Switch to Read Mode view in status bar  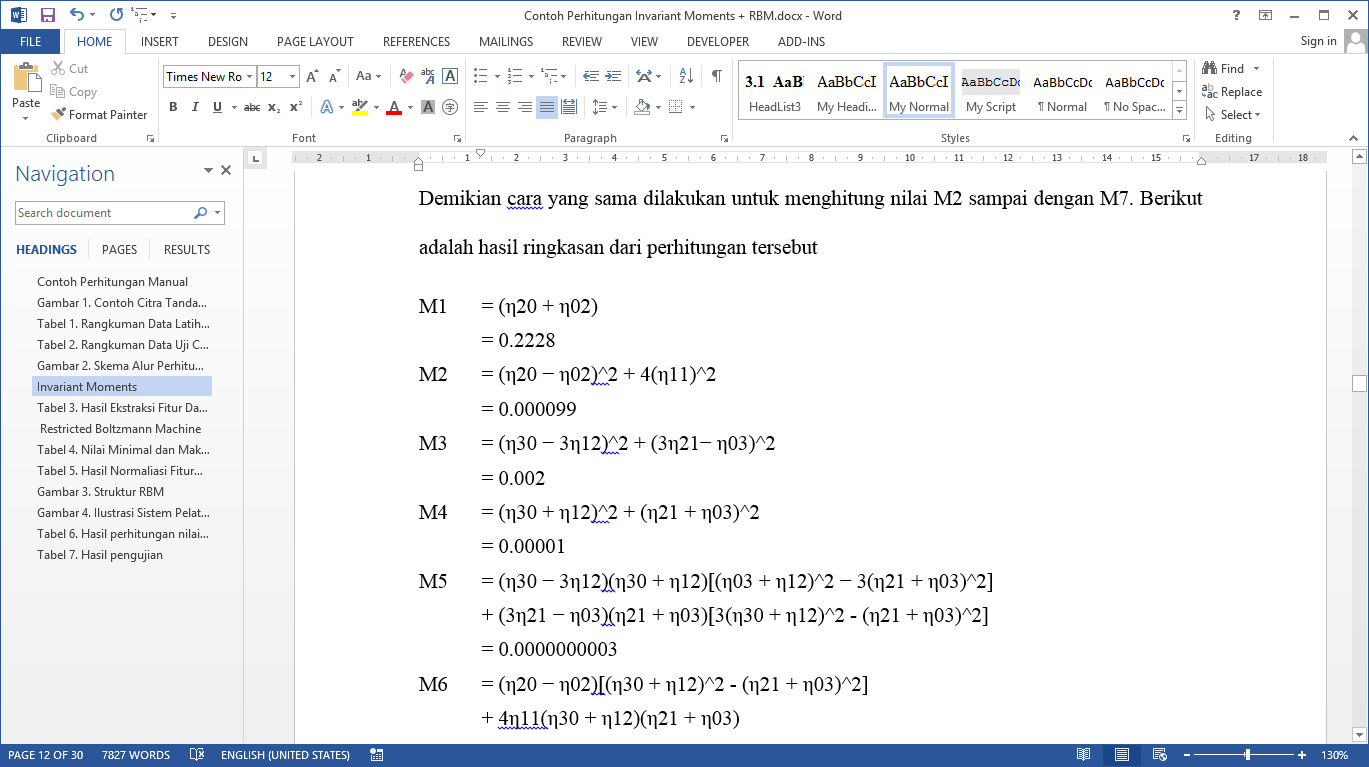(x=1083, y=755)
